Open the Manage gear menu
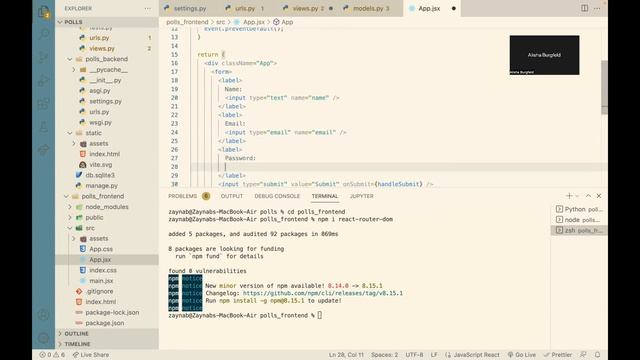The height and width of the screenshot is (360, 640). 44,338
